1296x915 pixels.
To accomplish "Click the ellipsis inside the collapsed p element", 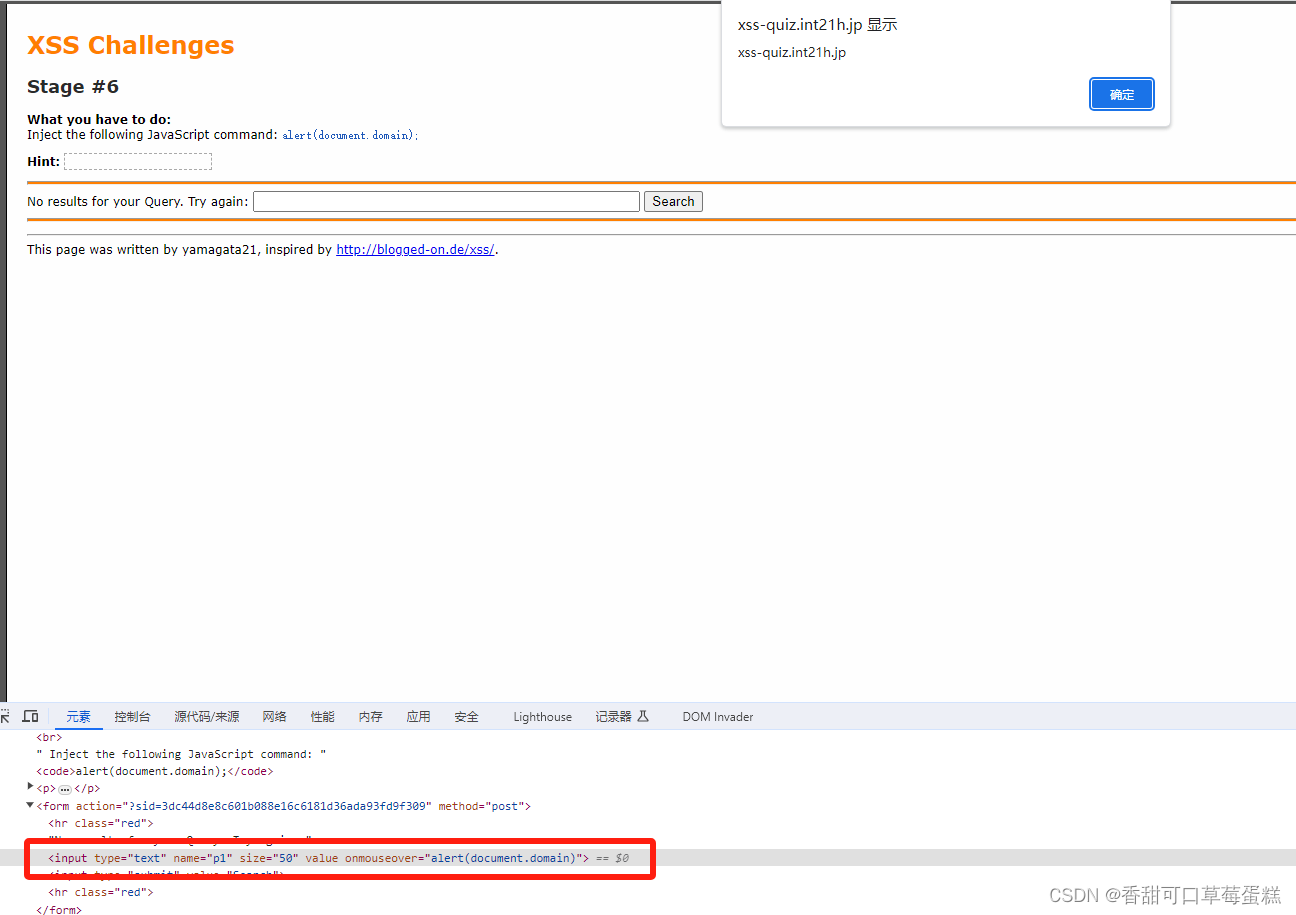I will [x=65, y=788].
